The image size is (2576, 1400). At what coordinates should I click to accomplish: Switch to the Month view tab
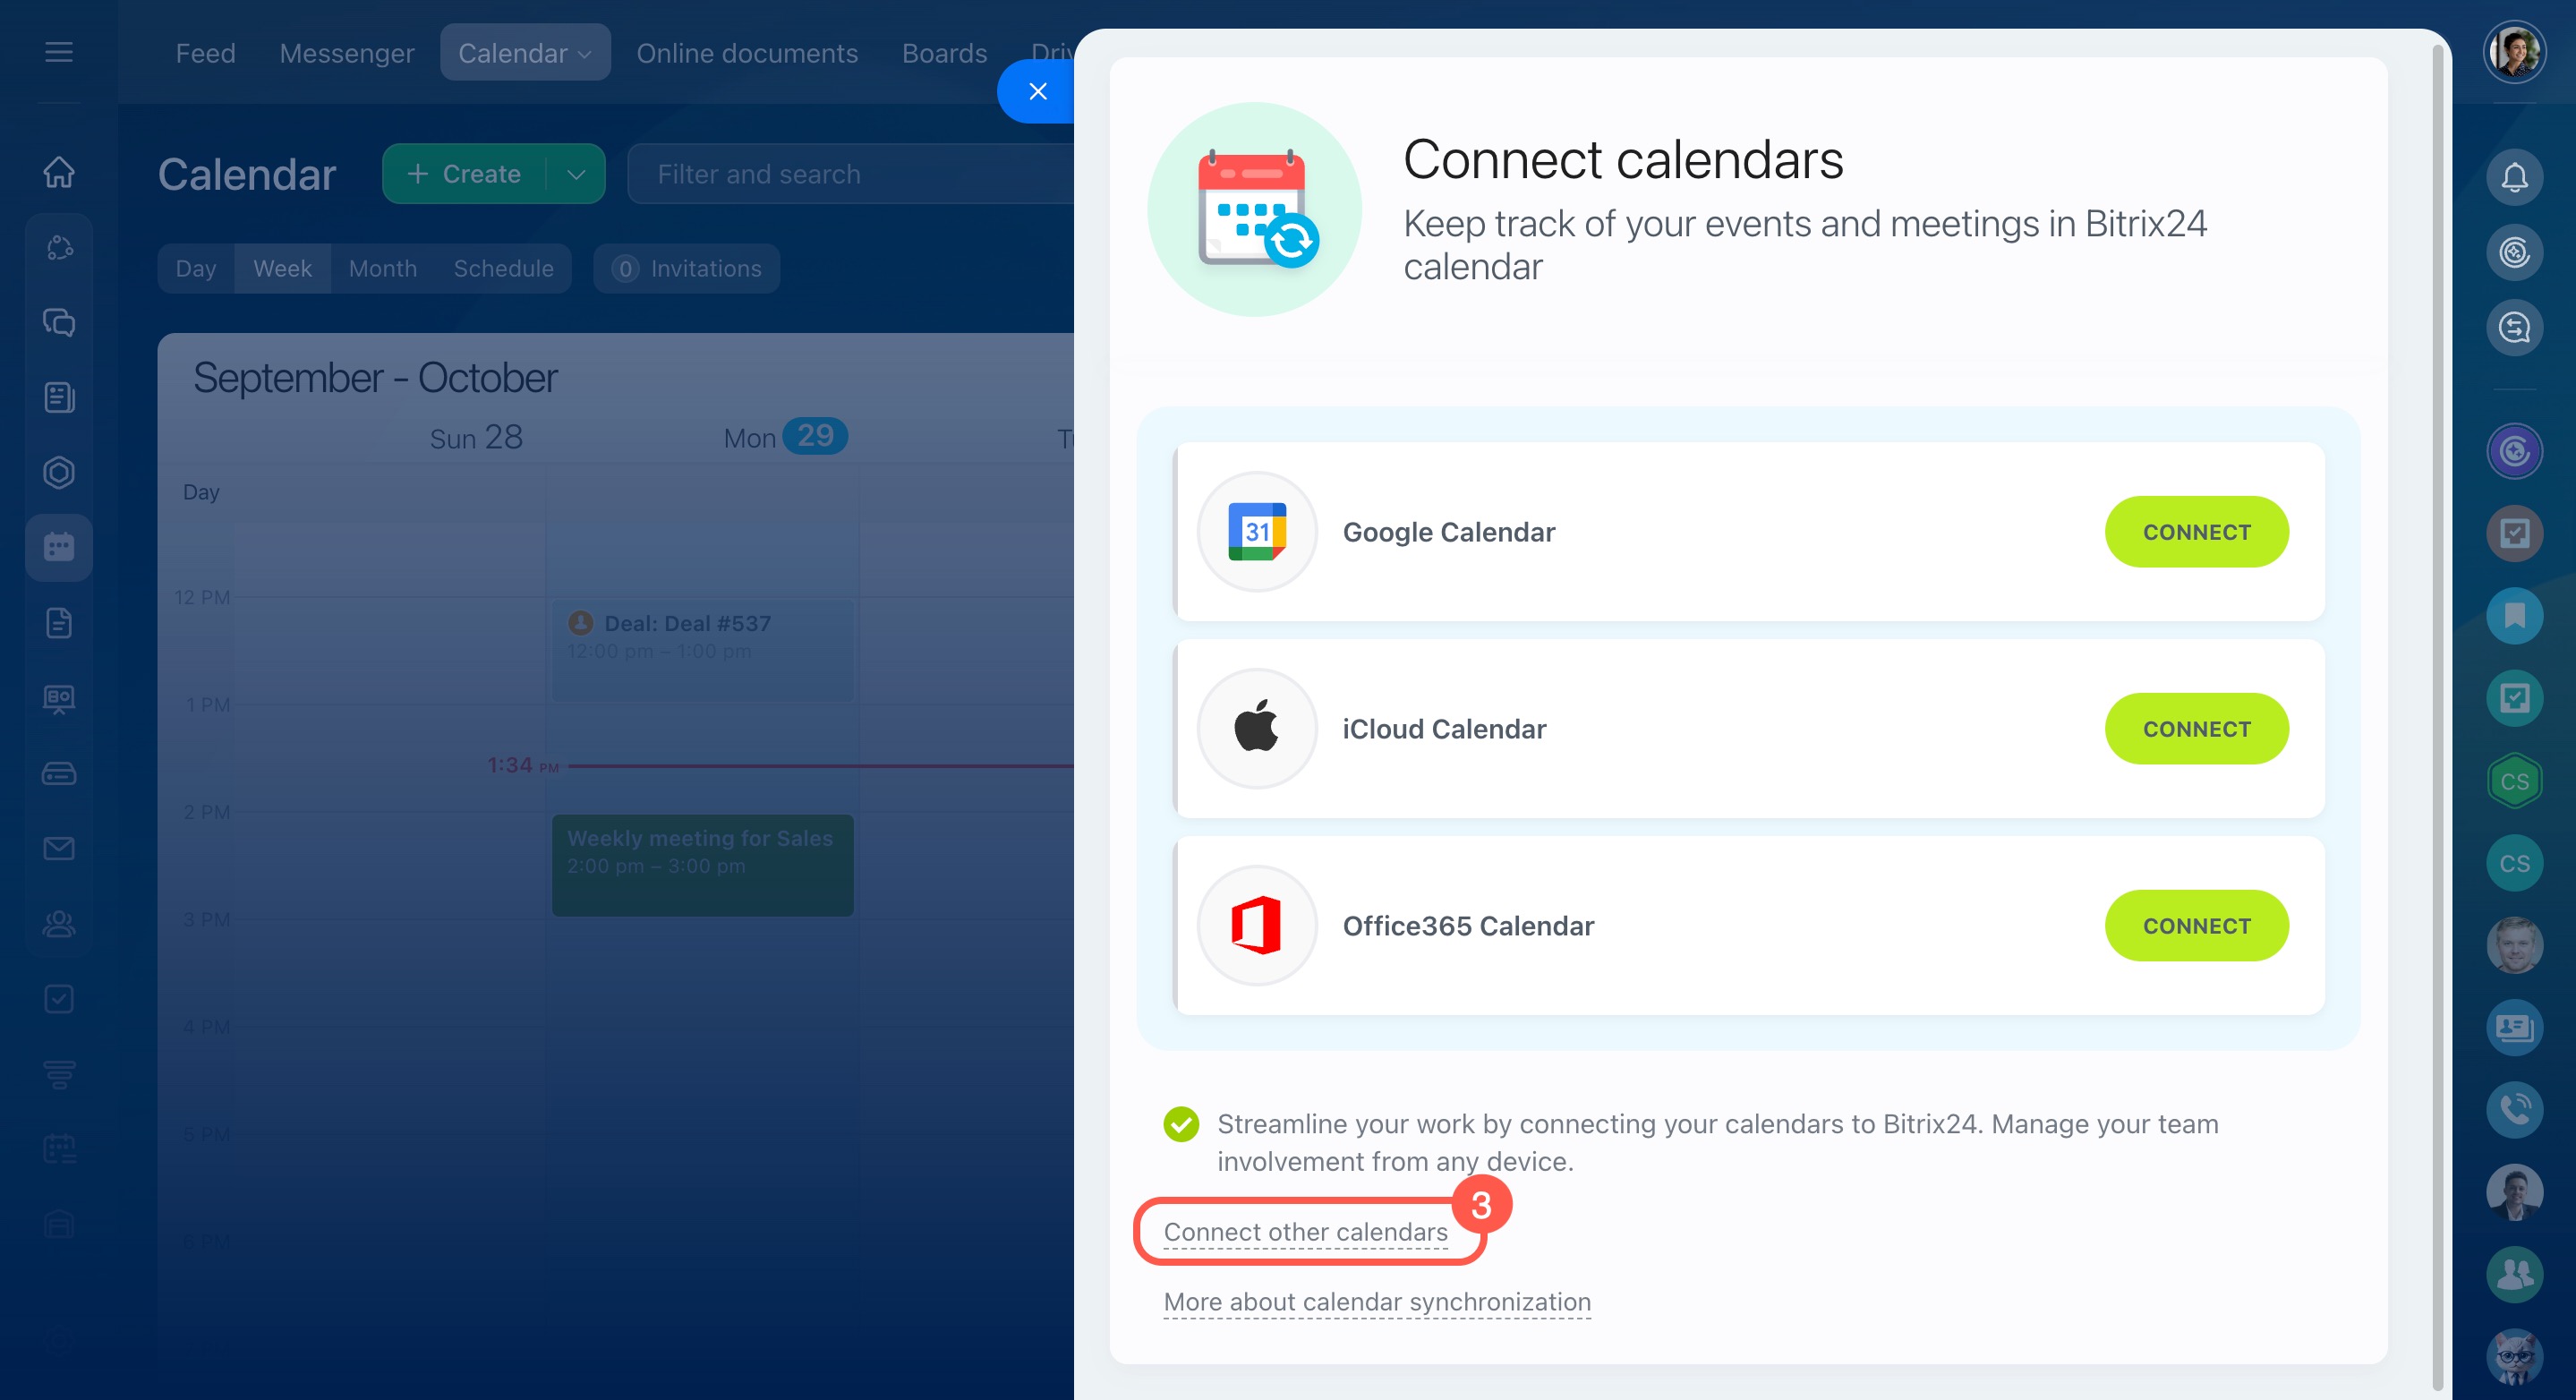coord(382,268)
